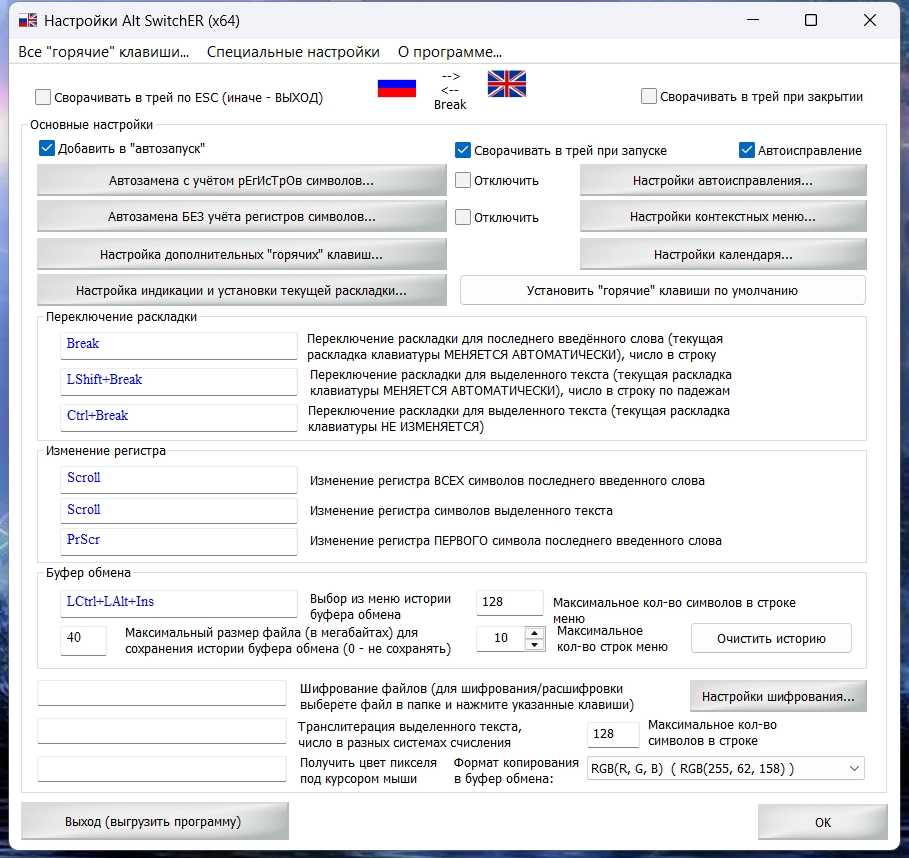Open the 'Все "горячие" клавиши...' menu
This screenshot has width=909, height=858.
point(104,52)
